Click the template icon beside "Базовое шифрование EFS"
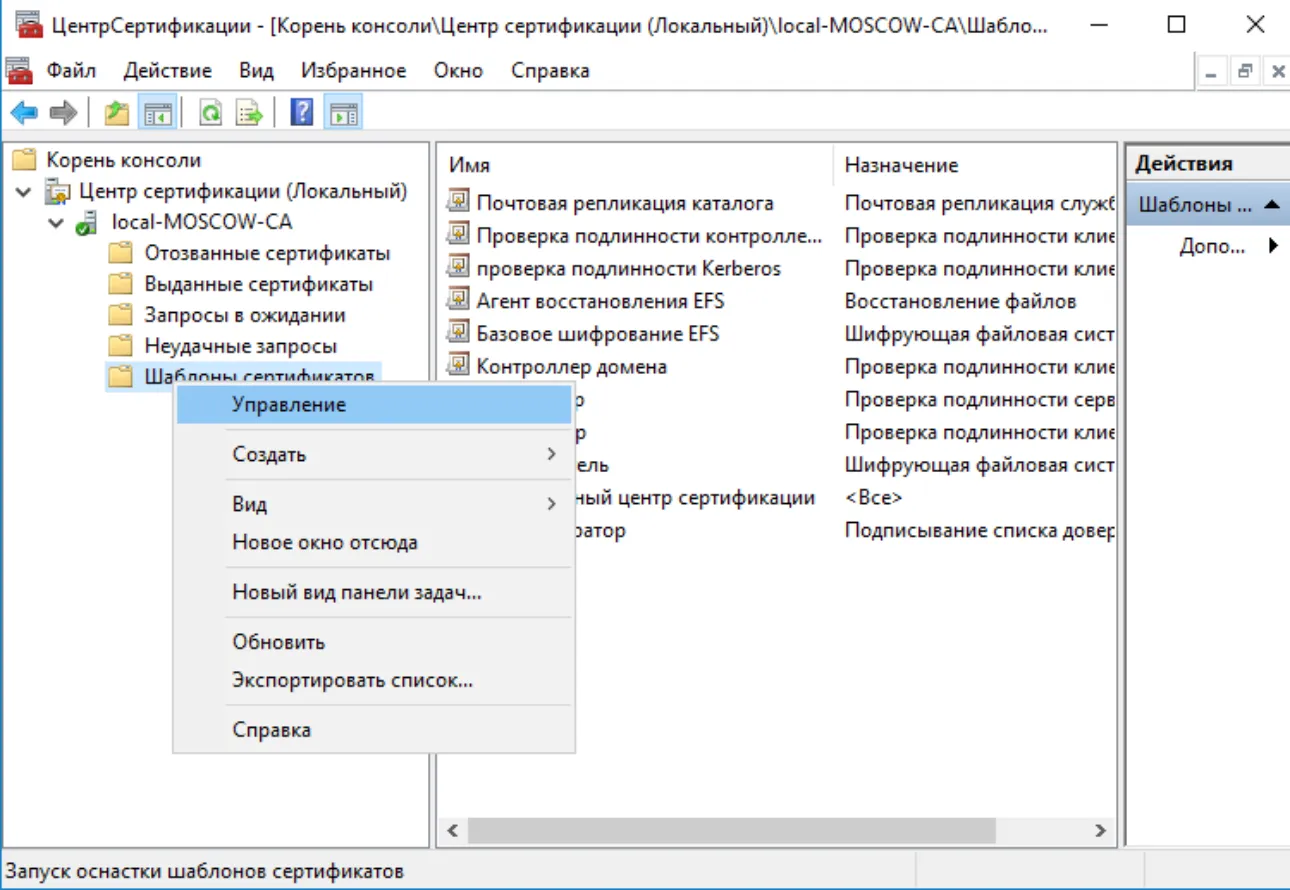This screenshot has width=1290, height=890. tap(458, 334)
